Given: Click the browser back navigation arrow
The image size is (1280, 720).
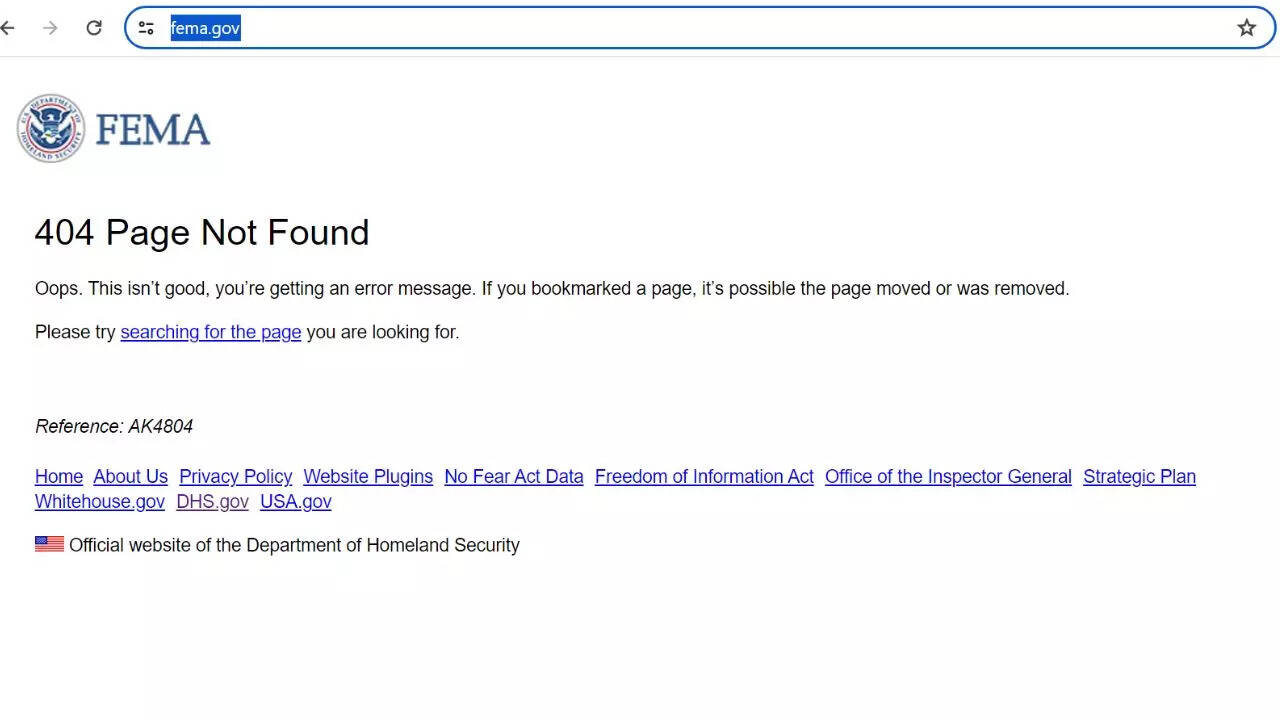Looking at the screenshot, I should [8, 28].
